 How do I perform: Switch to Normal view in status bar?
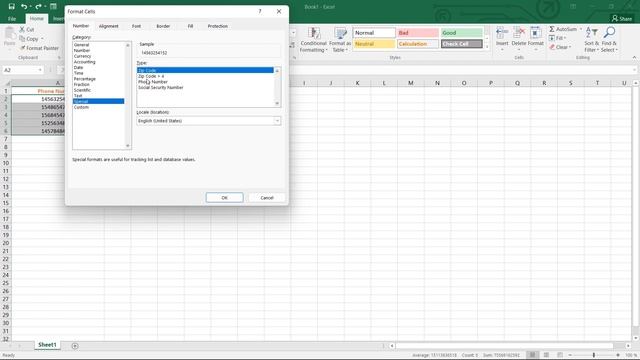coord(532,355)
